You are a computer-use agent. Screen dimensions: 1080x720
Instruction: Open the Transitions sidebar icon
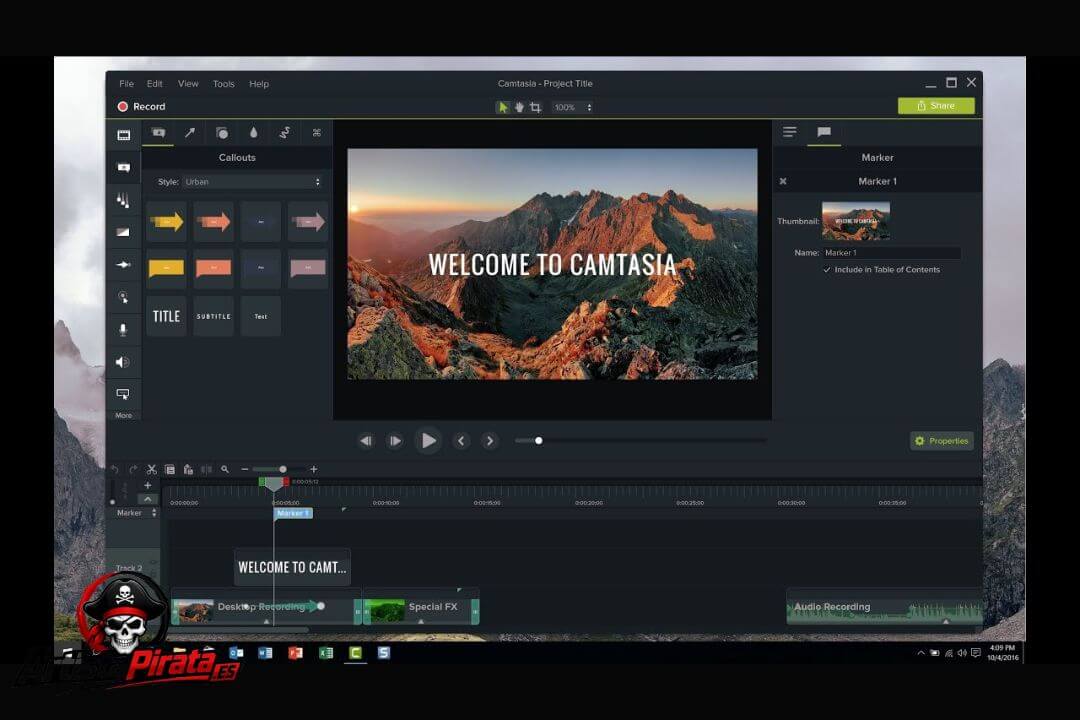point(123,200)
